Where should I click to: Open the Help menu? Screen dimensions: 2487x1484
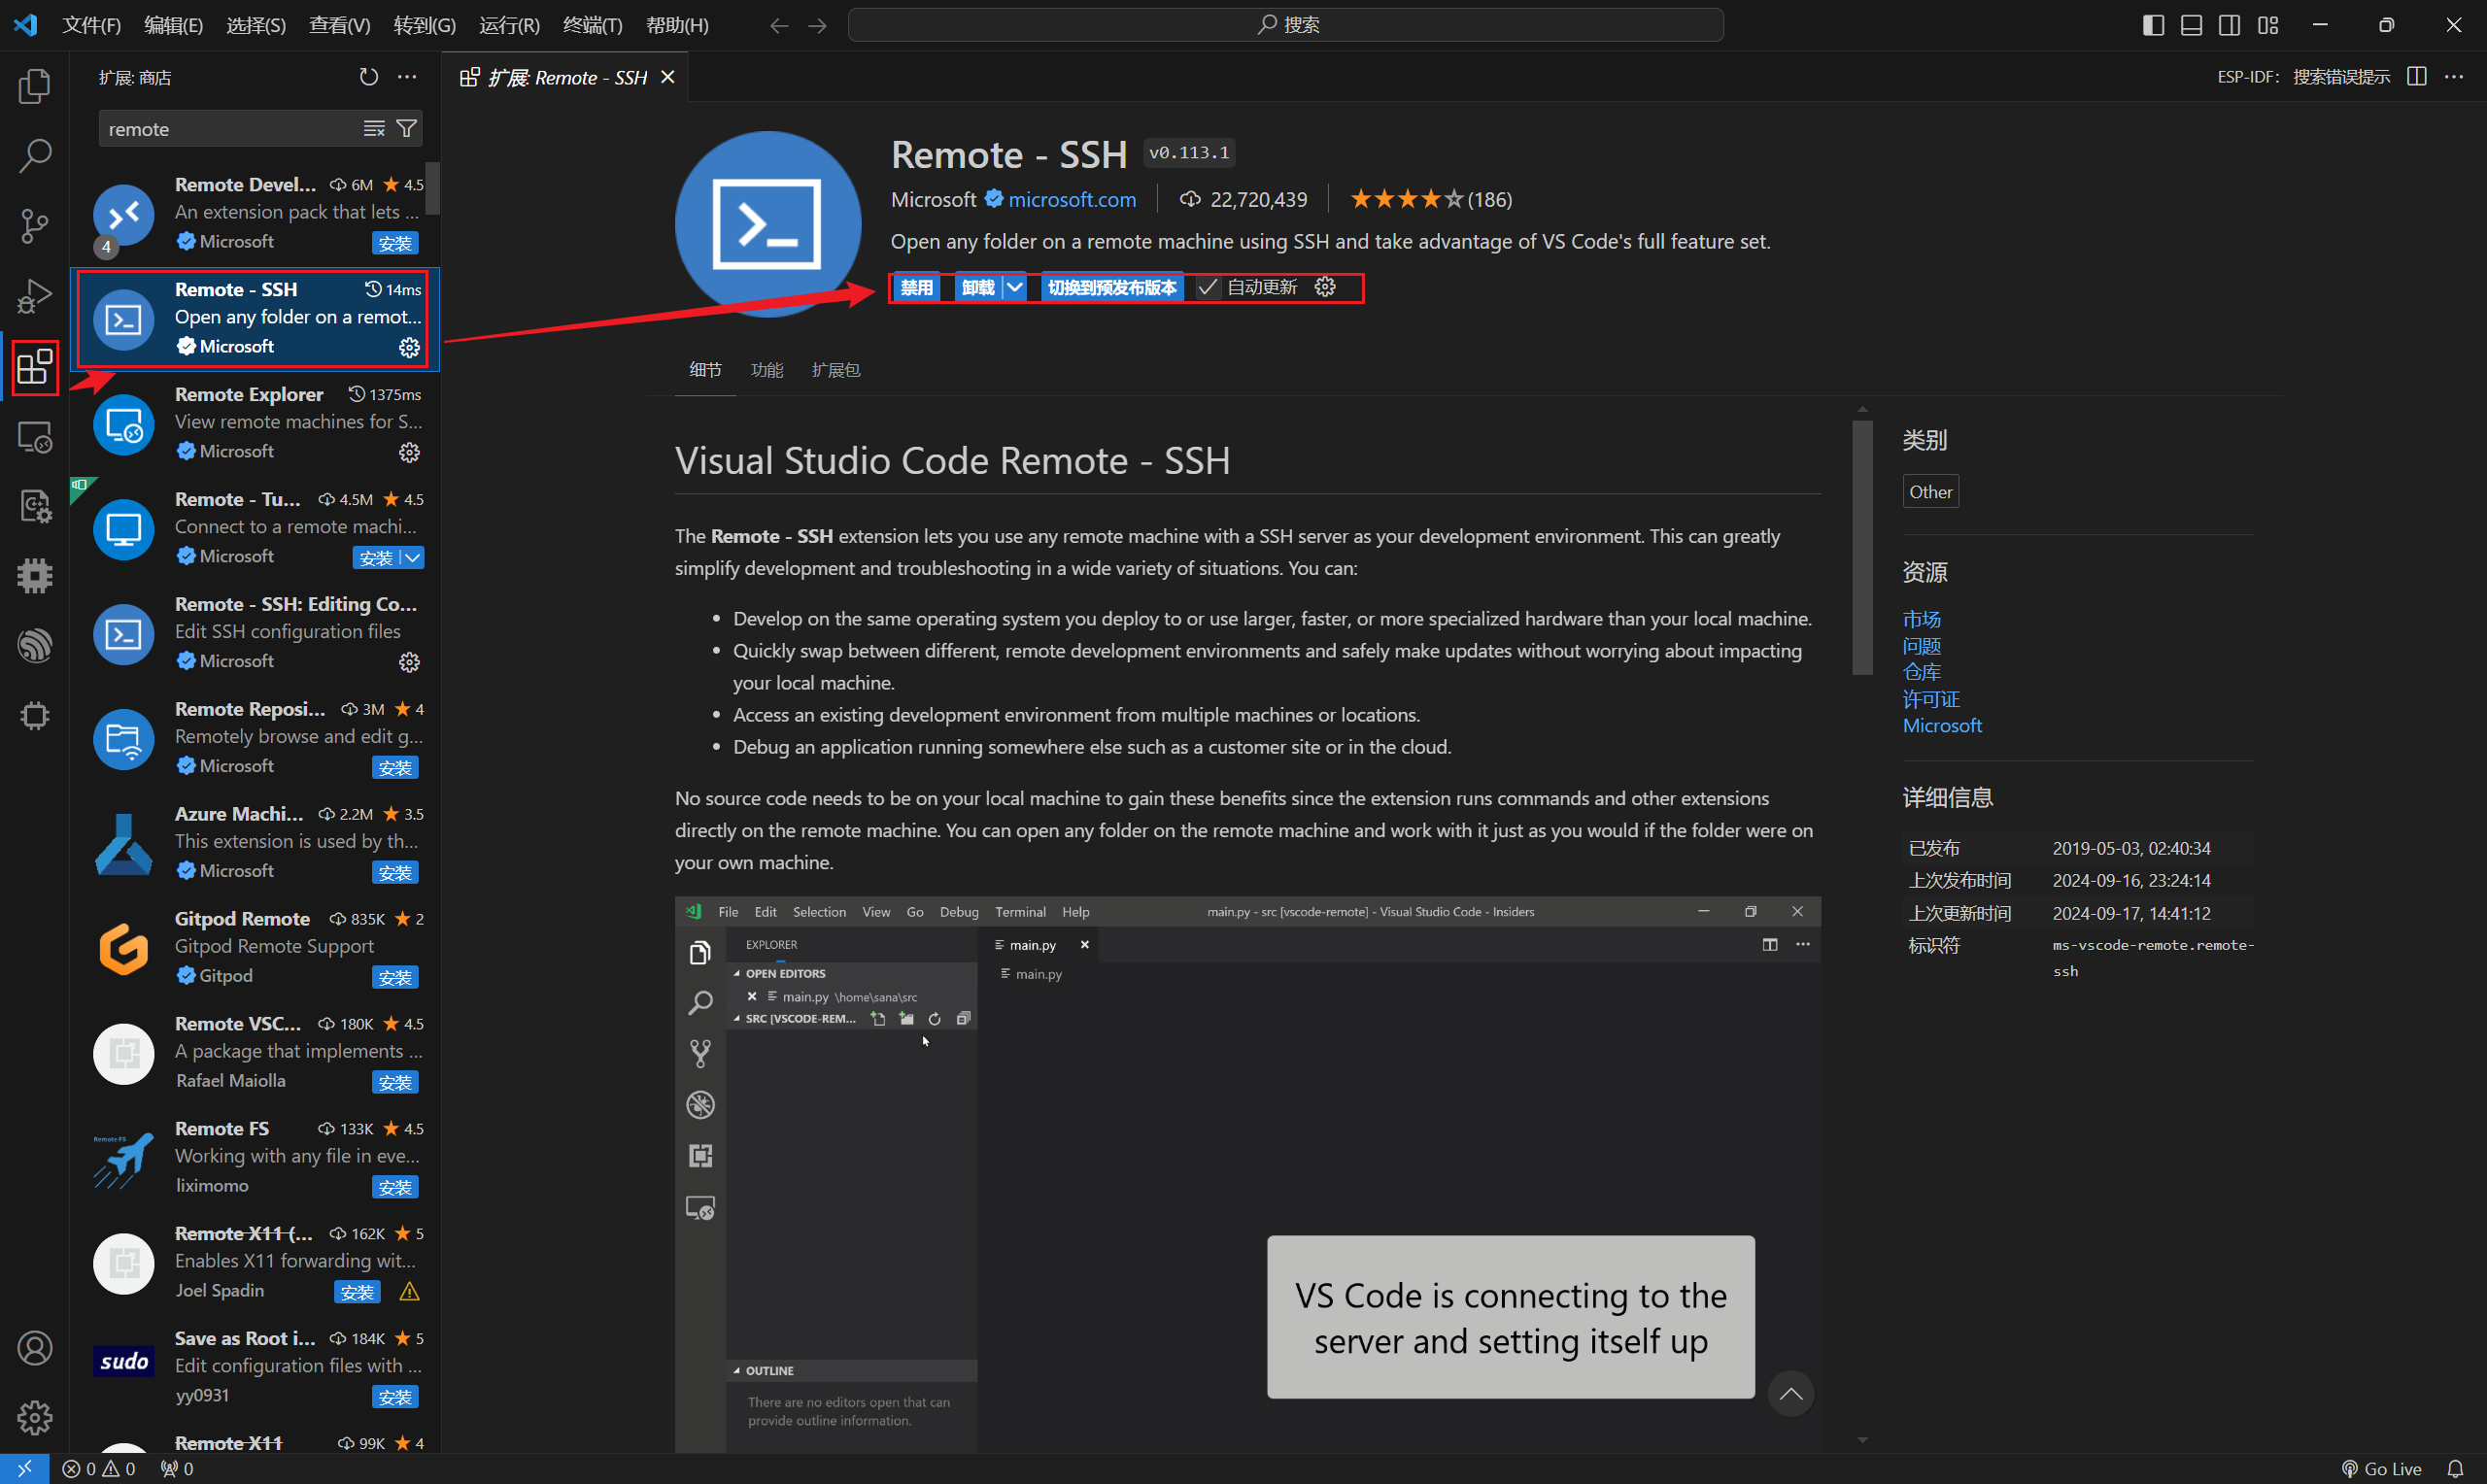(x=677, y=25)
